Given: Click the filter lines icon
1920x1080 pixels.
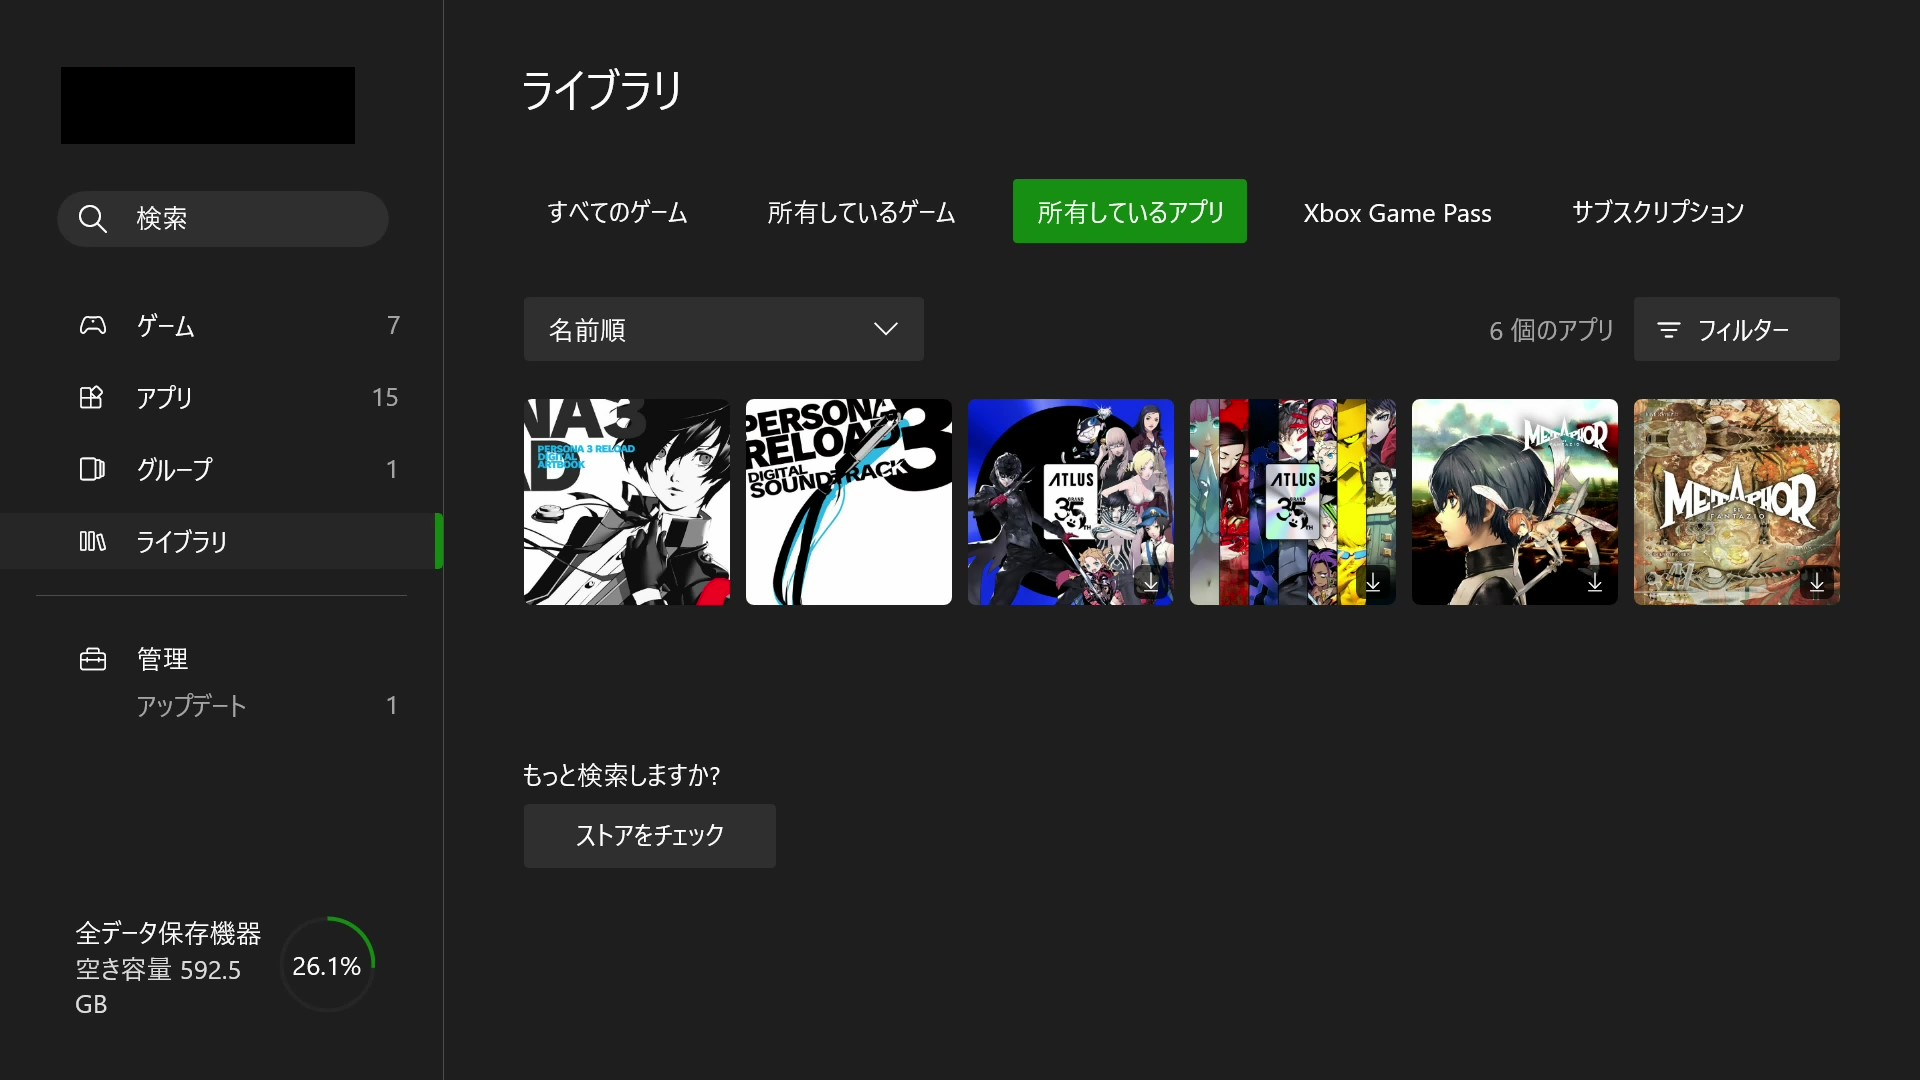Looking at the screenshot, I should point(1668,330).
